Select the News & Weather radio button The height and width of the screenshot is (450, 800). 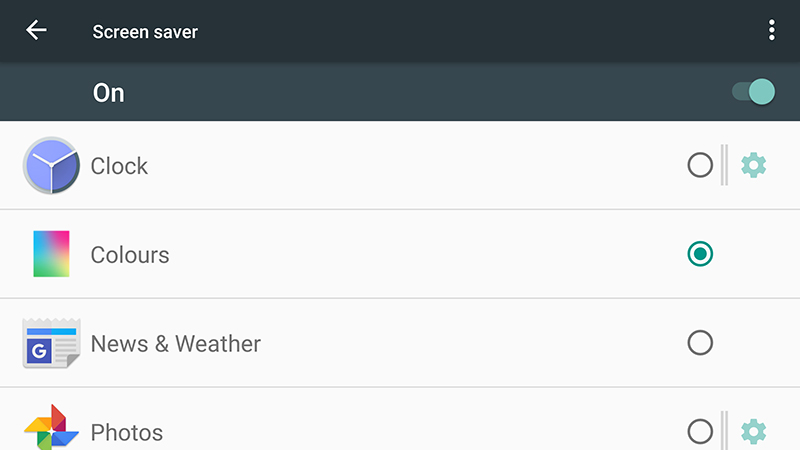[x=700, y=343]
